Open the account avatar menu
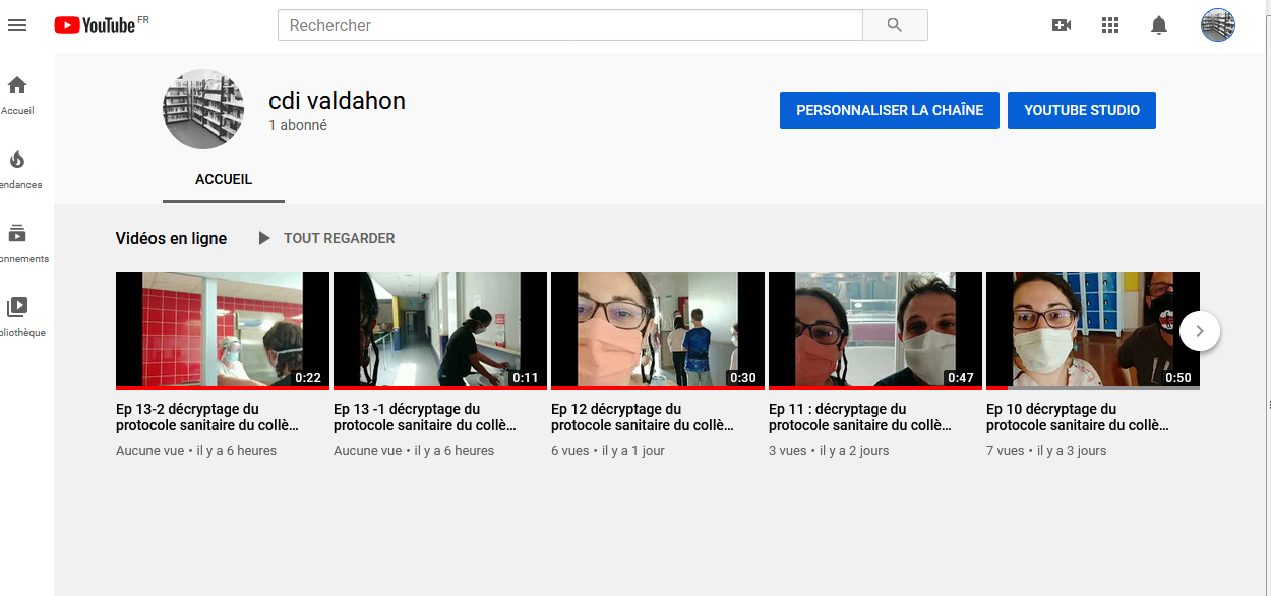 pyautogui.click(x=1217, y=25)
